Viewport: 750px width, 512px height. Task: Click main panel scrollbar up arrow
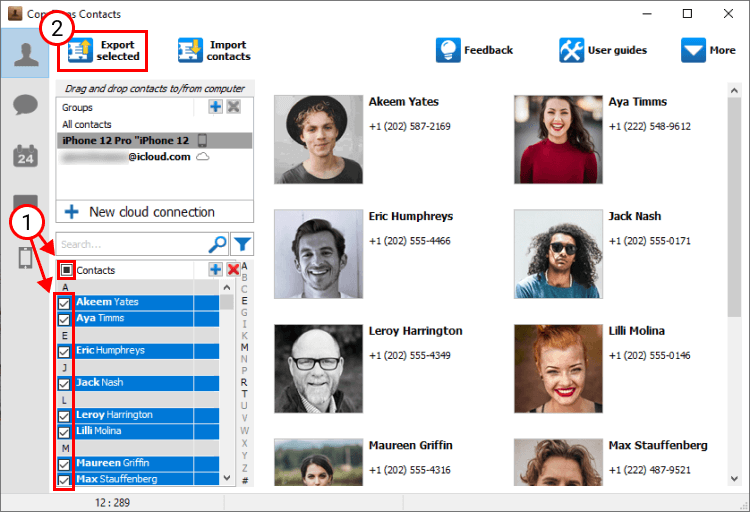tap(734, 90)
